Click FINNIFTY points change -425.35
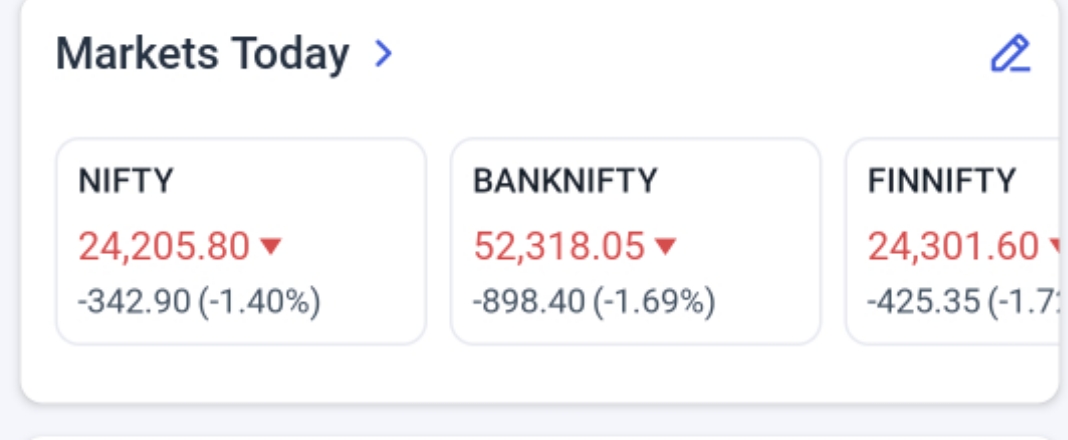The width and height of the screenshot is (1068, 440). click(x=924, y=301)
